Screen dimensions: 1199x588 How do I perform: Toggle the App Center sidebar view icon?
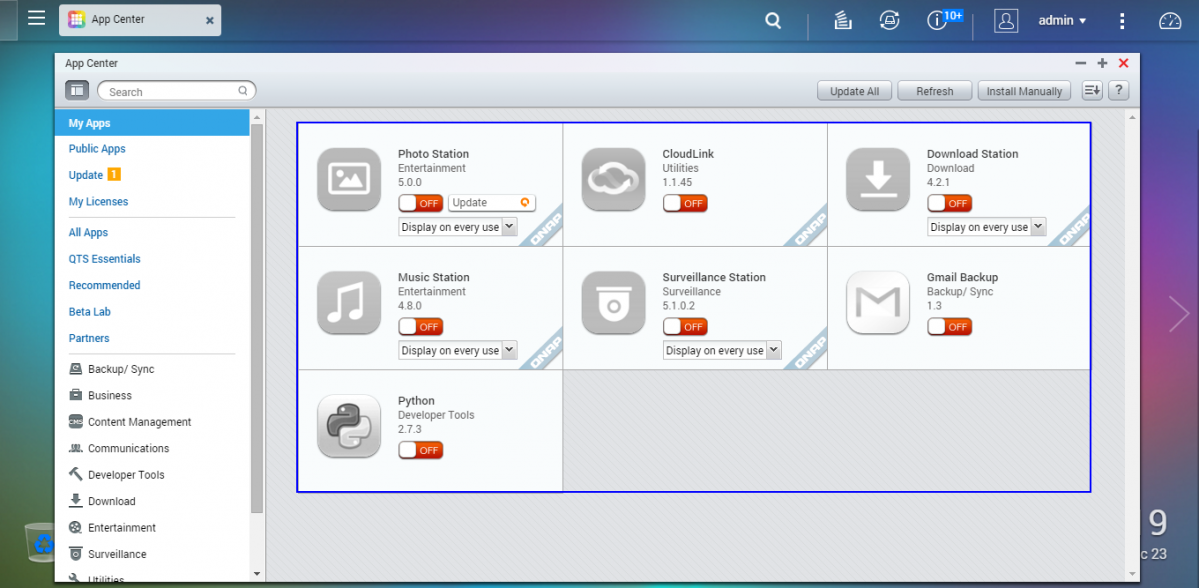click(x=77, y=90)
